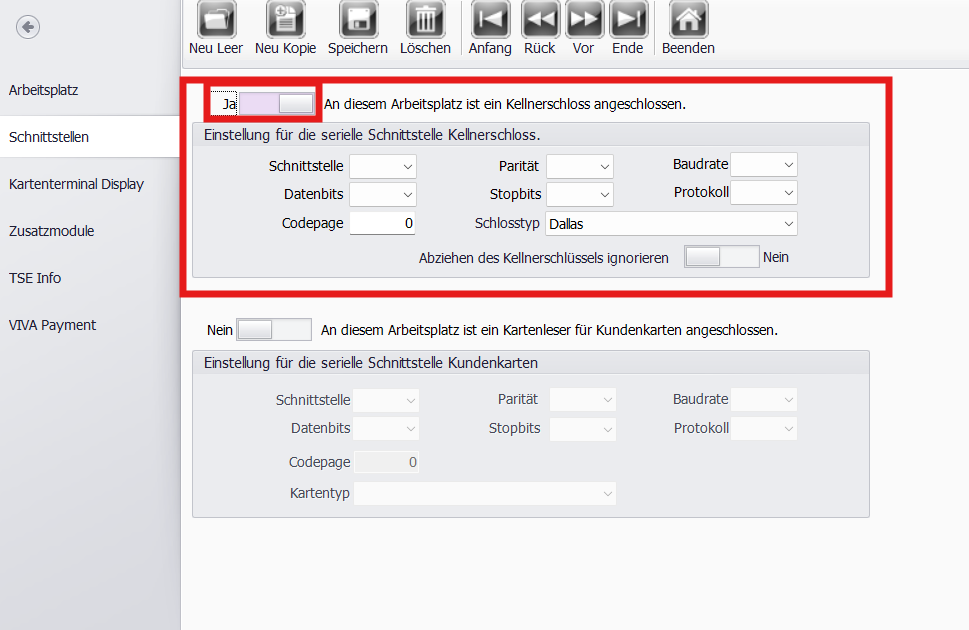Toggle Abziehen des Kellnerschlüssels ignorieren switch
The height and width of the screenshot is (630, 969).
(x=721, y=257)
